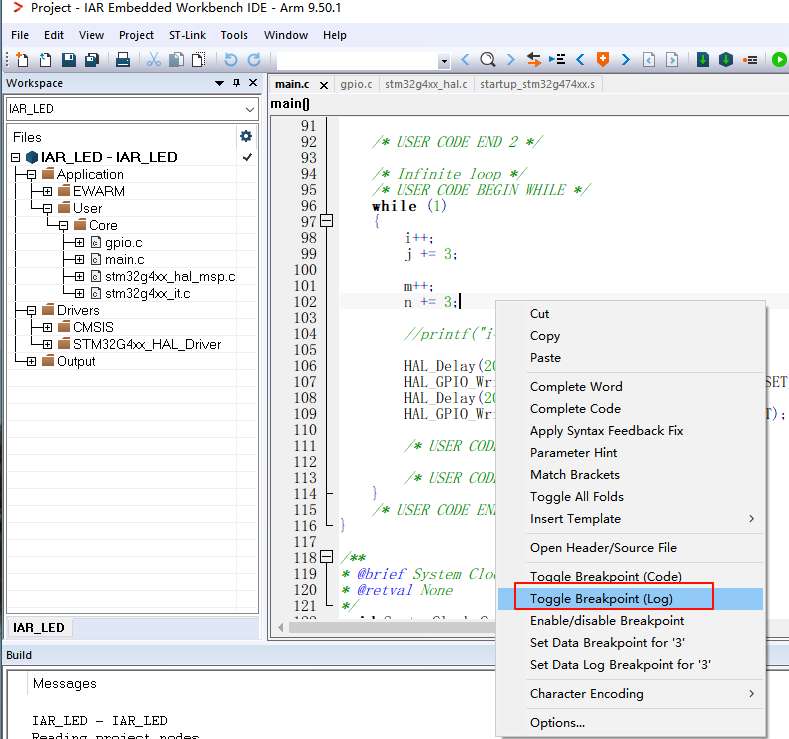The image size is (789, 739).
Task: Expand the gpio.c tree node
Action: coord(80,242)
